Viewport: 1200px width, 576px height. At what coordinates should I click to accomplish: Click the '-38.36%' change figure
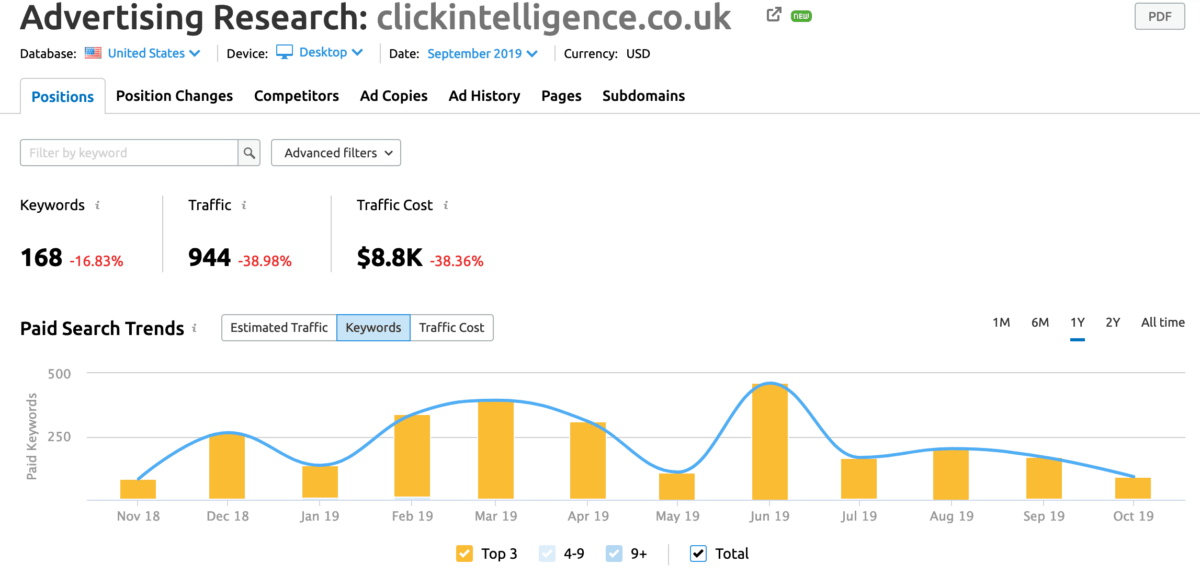(457, 261)
